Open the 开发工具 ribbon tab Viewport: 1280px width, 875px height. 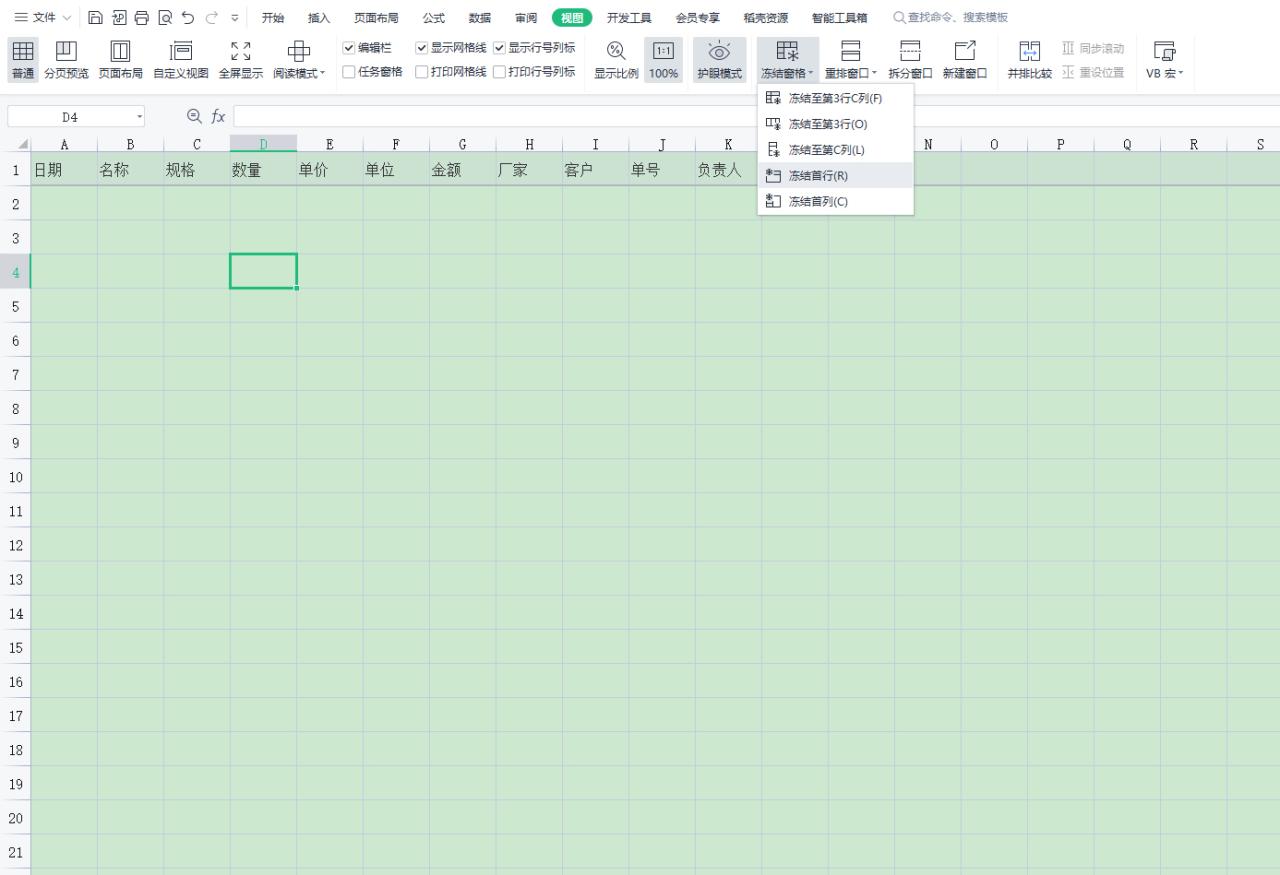point(629,17)
